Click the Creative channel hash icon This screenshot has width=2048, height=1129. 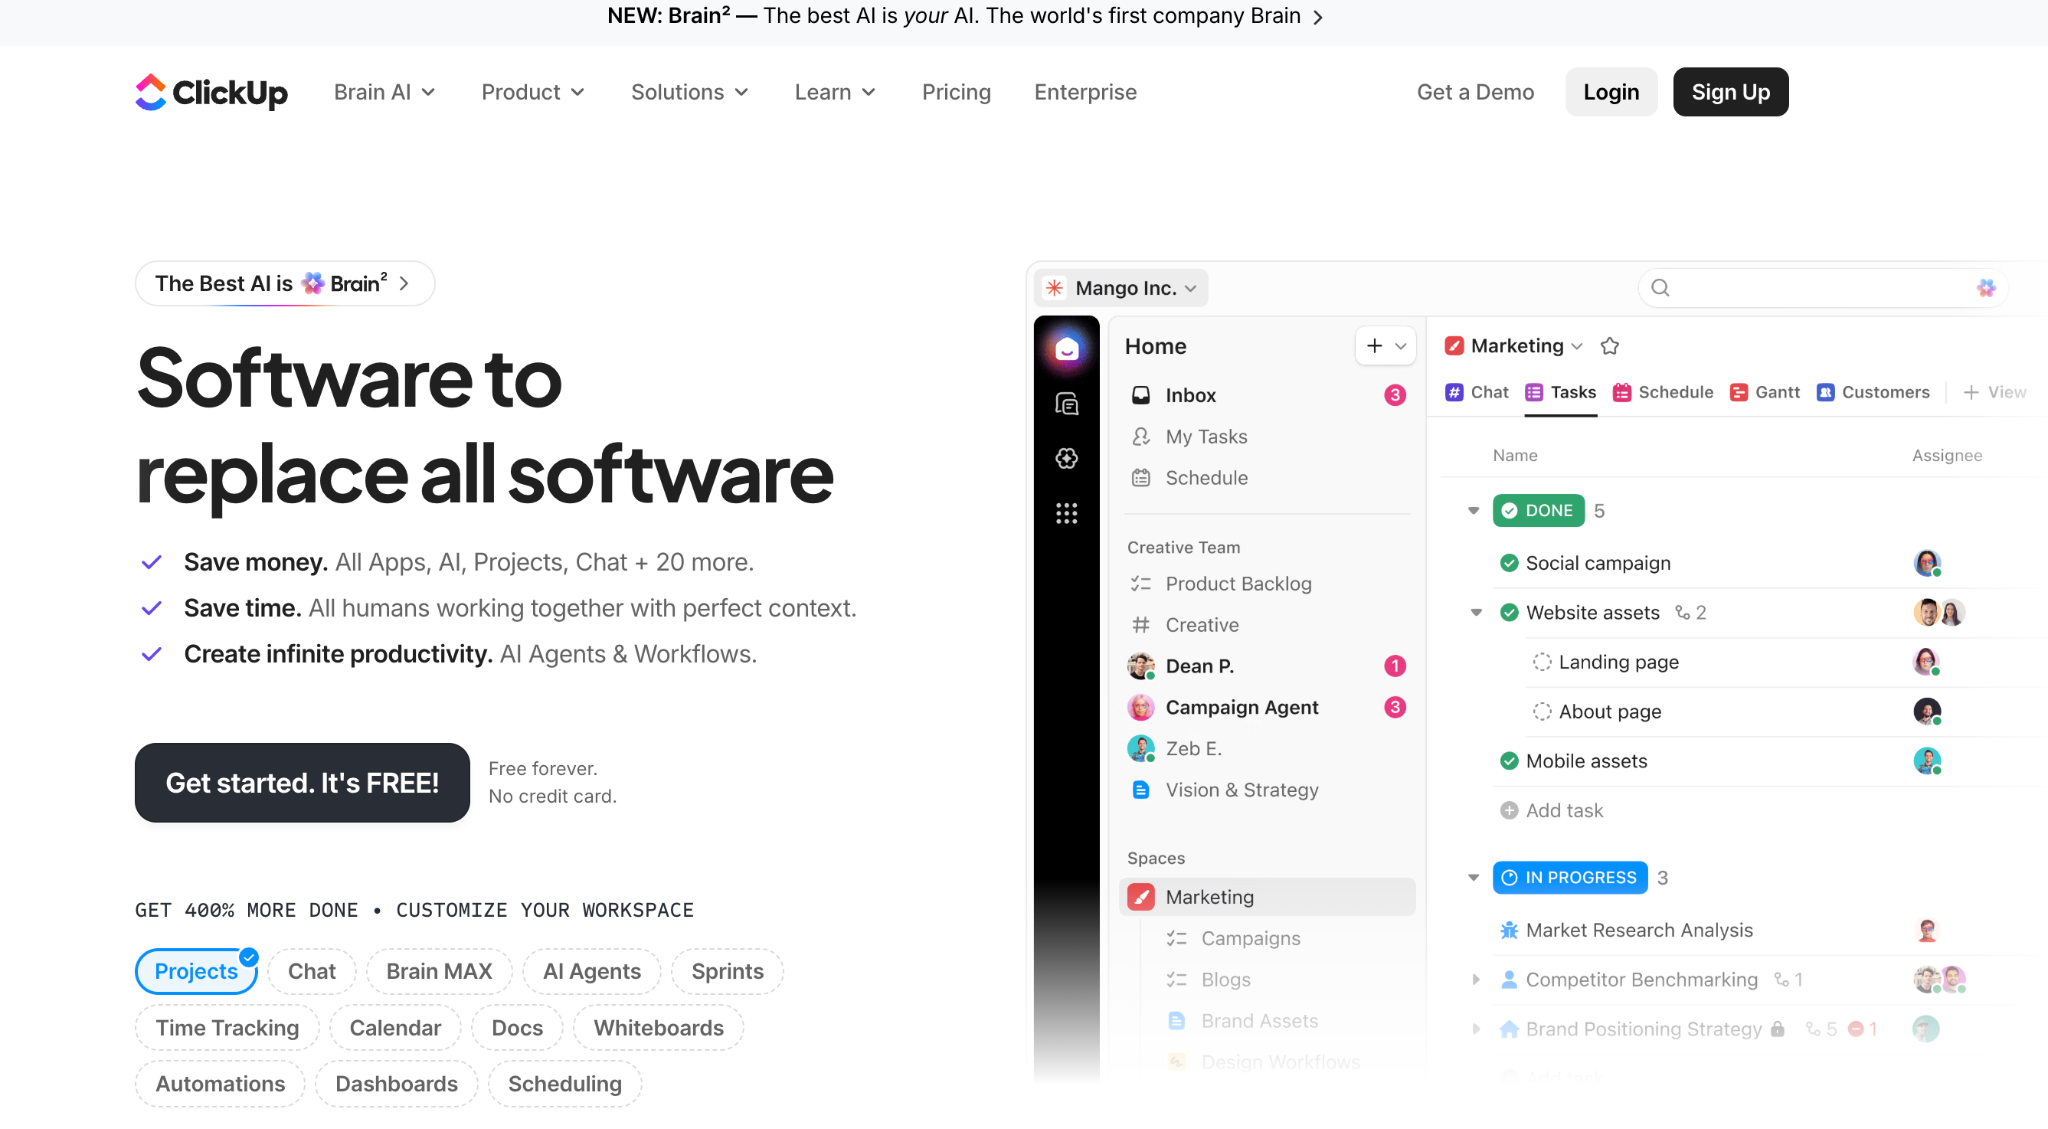click(x=1141, y=625)
